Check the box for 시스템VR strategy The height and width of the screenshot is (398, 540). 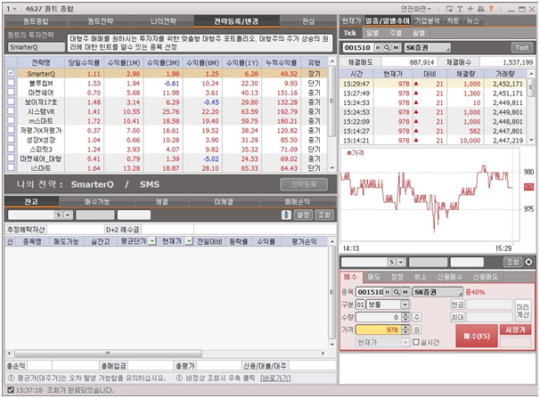tap(11, 111)
